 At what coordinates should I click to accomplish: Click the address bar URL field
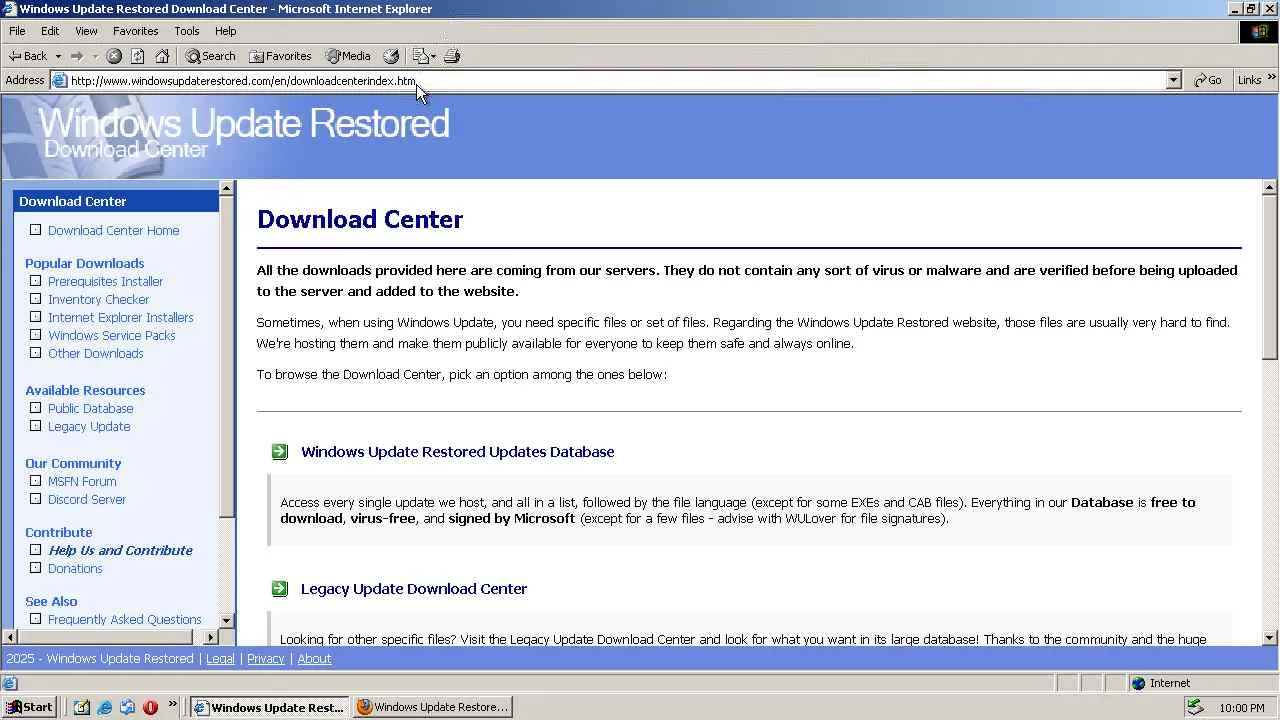(x=615, y=81)
